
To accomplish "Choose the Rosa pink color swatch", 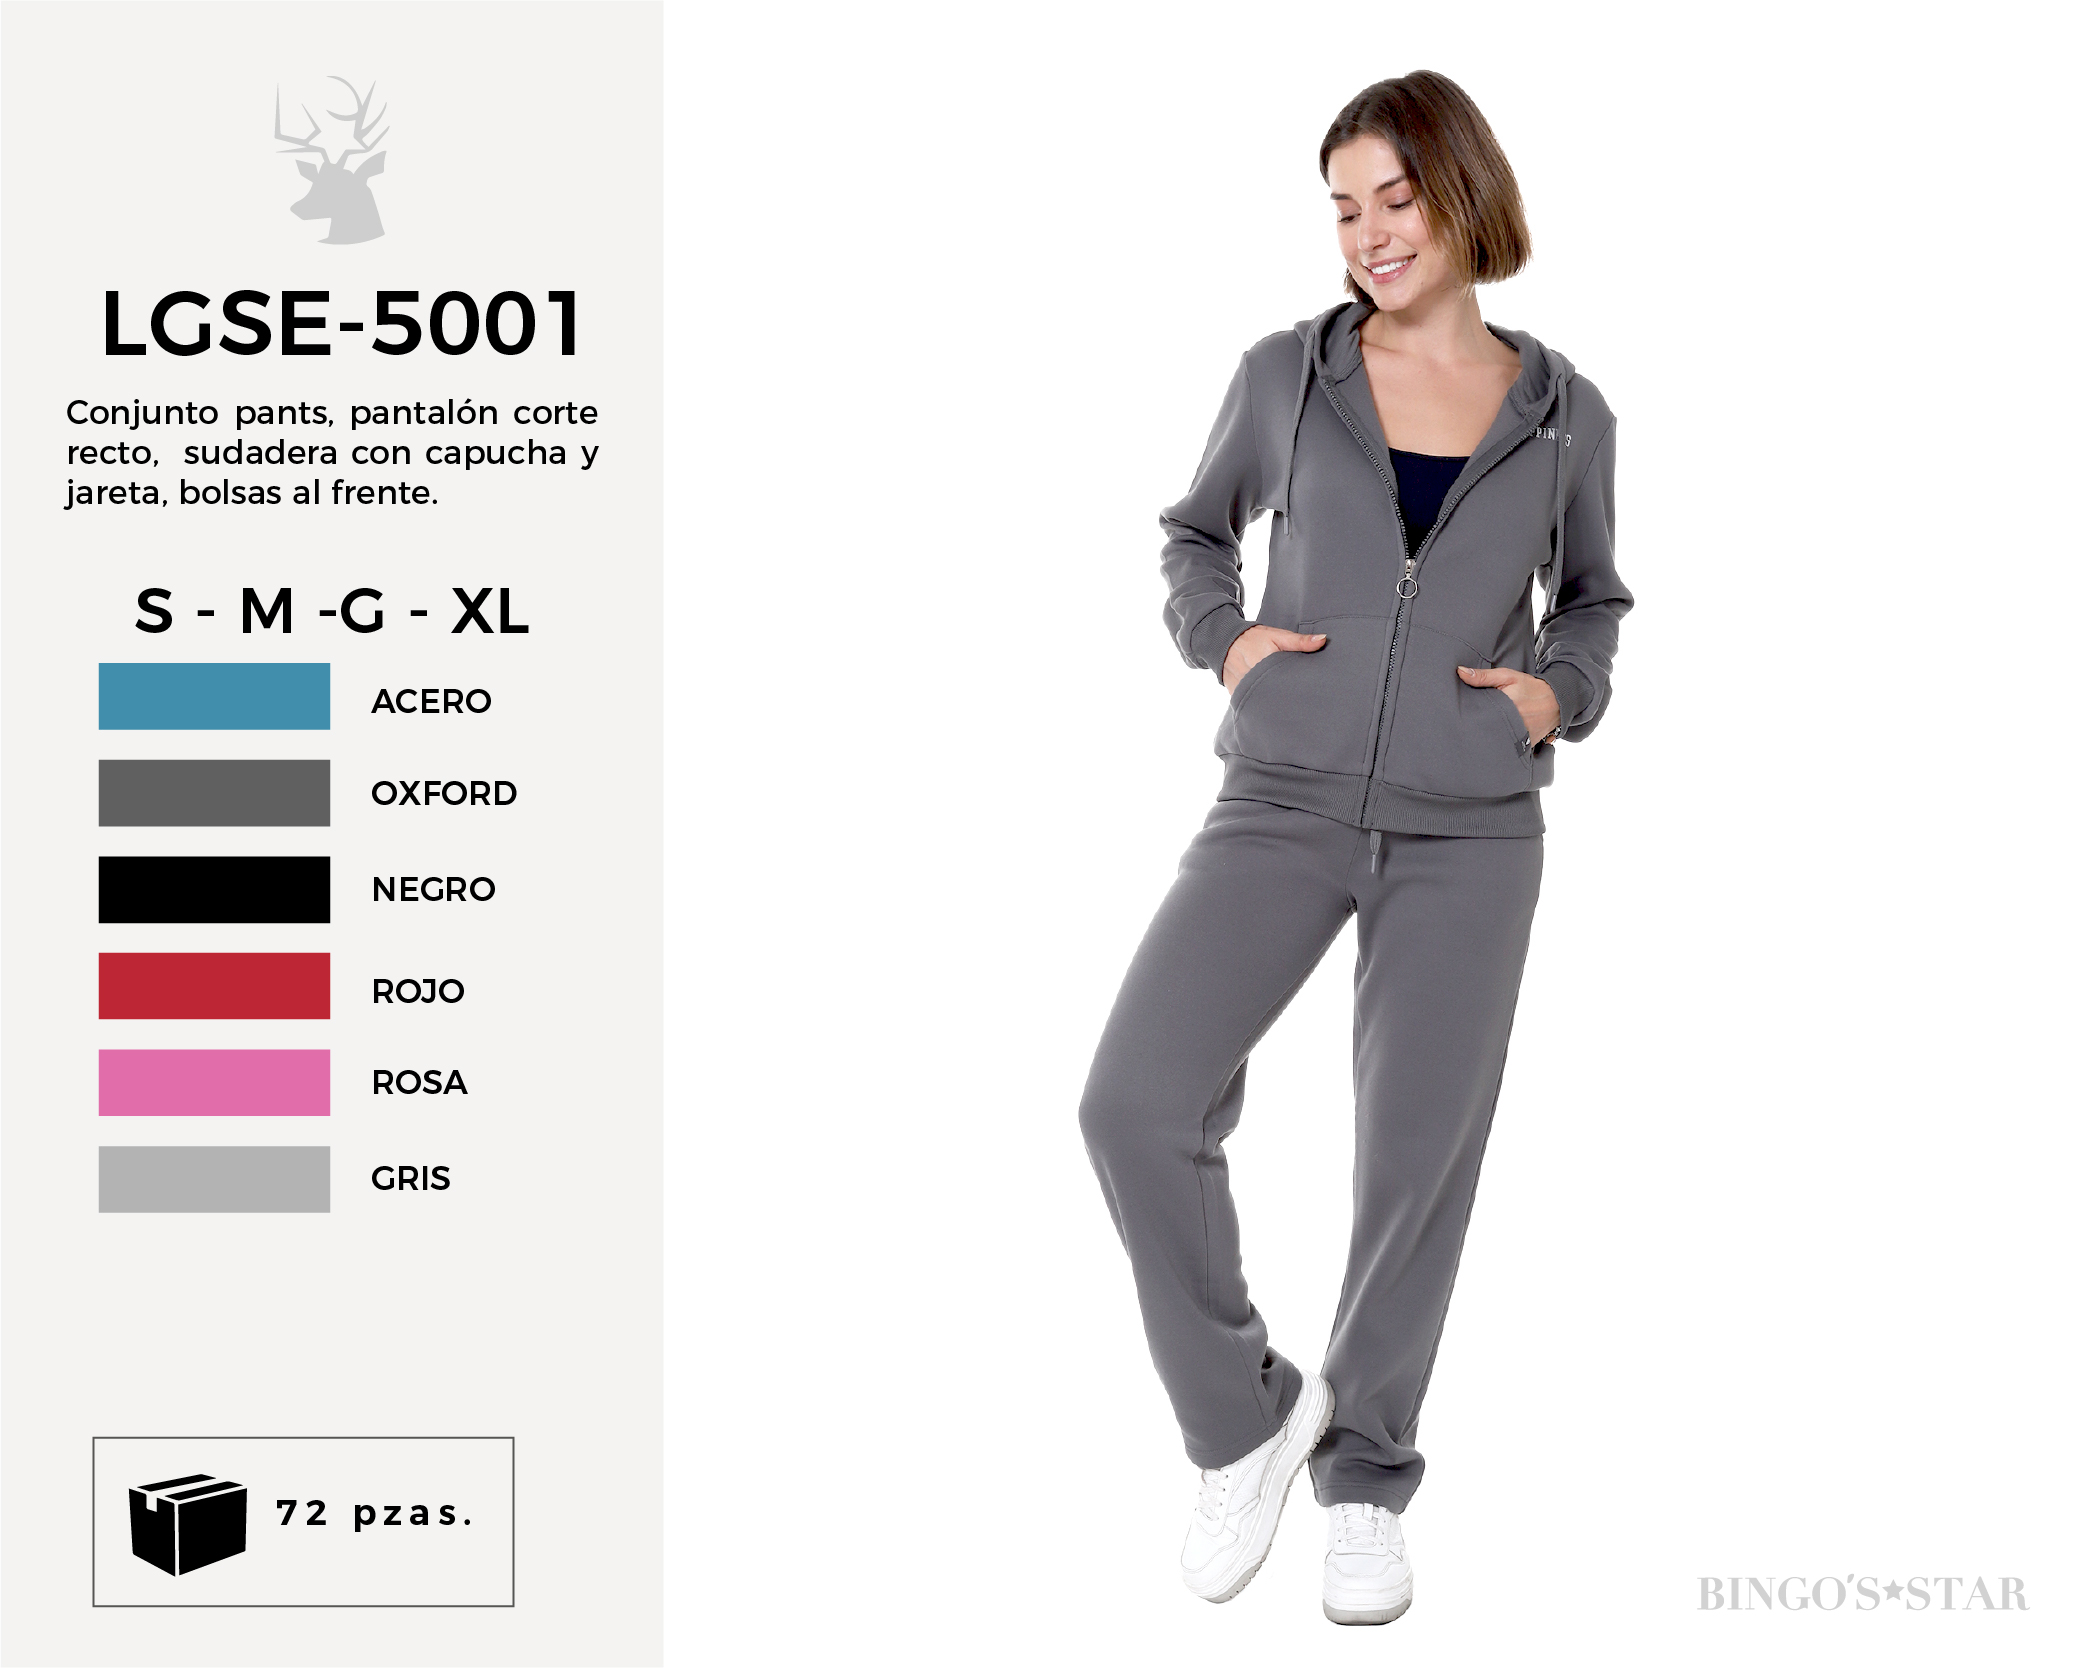I will point(214,1082).
